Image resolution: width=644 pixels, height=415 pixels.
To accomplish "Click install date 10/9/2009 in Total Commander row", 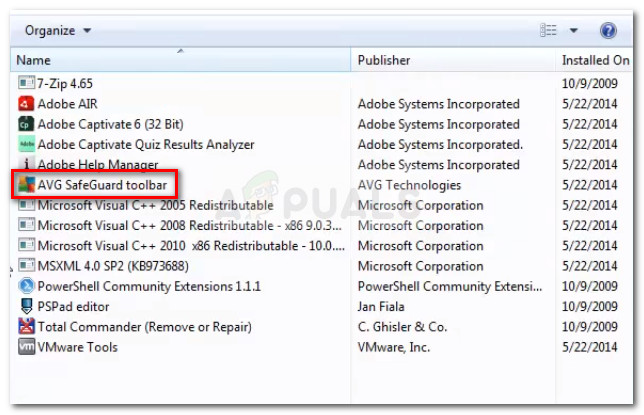I will coord(589,327).
